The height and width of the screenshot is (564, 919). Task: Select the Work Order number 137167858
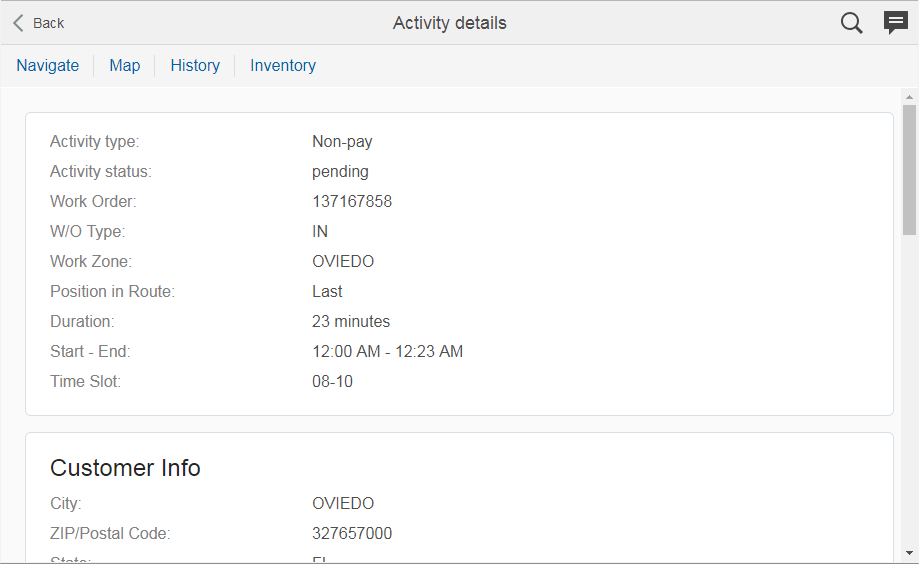pyautogui.click(x=352, y=202)
